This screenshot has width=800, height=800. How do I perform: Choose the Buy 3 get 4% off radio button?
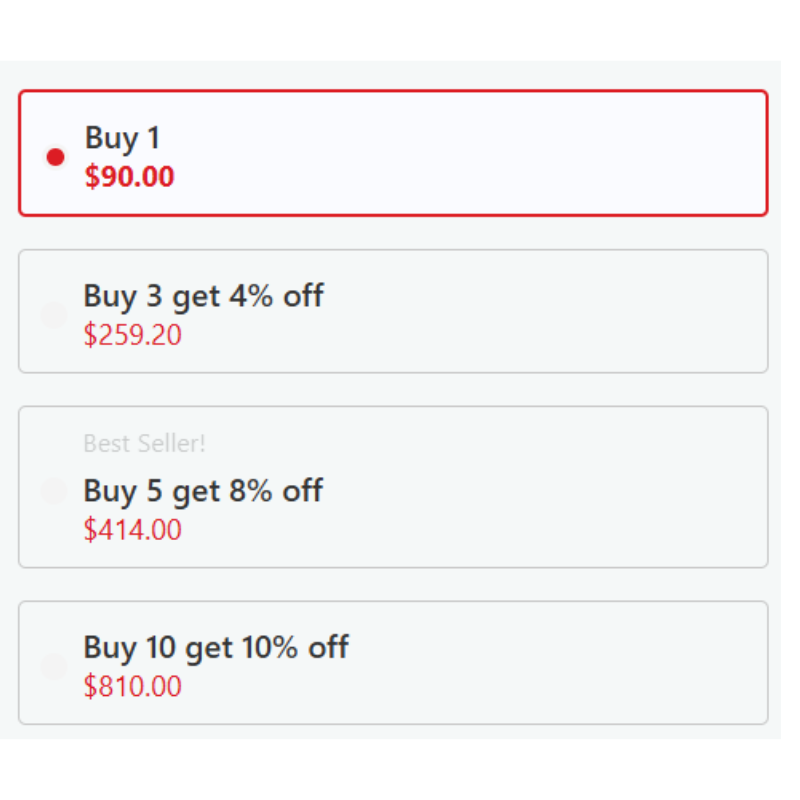(x=53, y=315)
